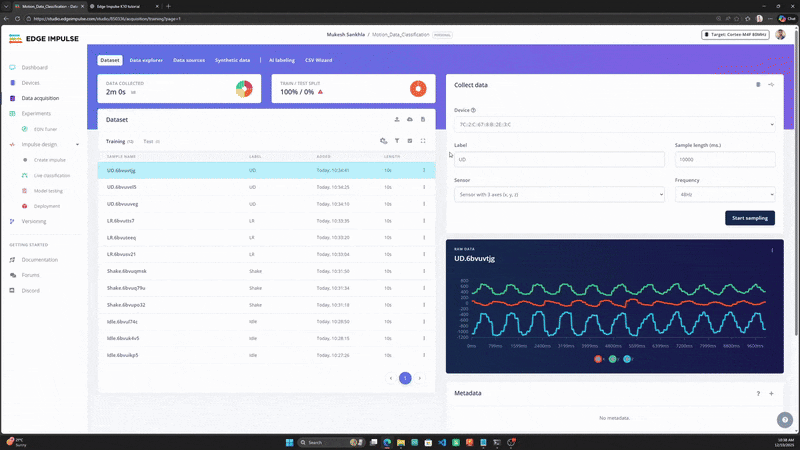Click the expand fullscreen icon above sample list
Screen dimensions: 800x450
click(x=423, y=141)
